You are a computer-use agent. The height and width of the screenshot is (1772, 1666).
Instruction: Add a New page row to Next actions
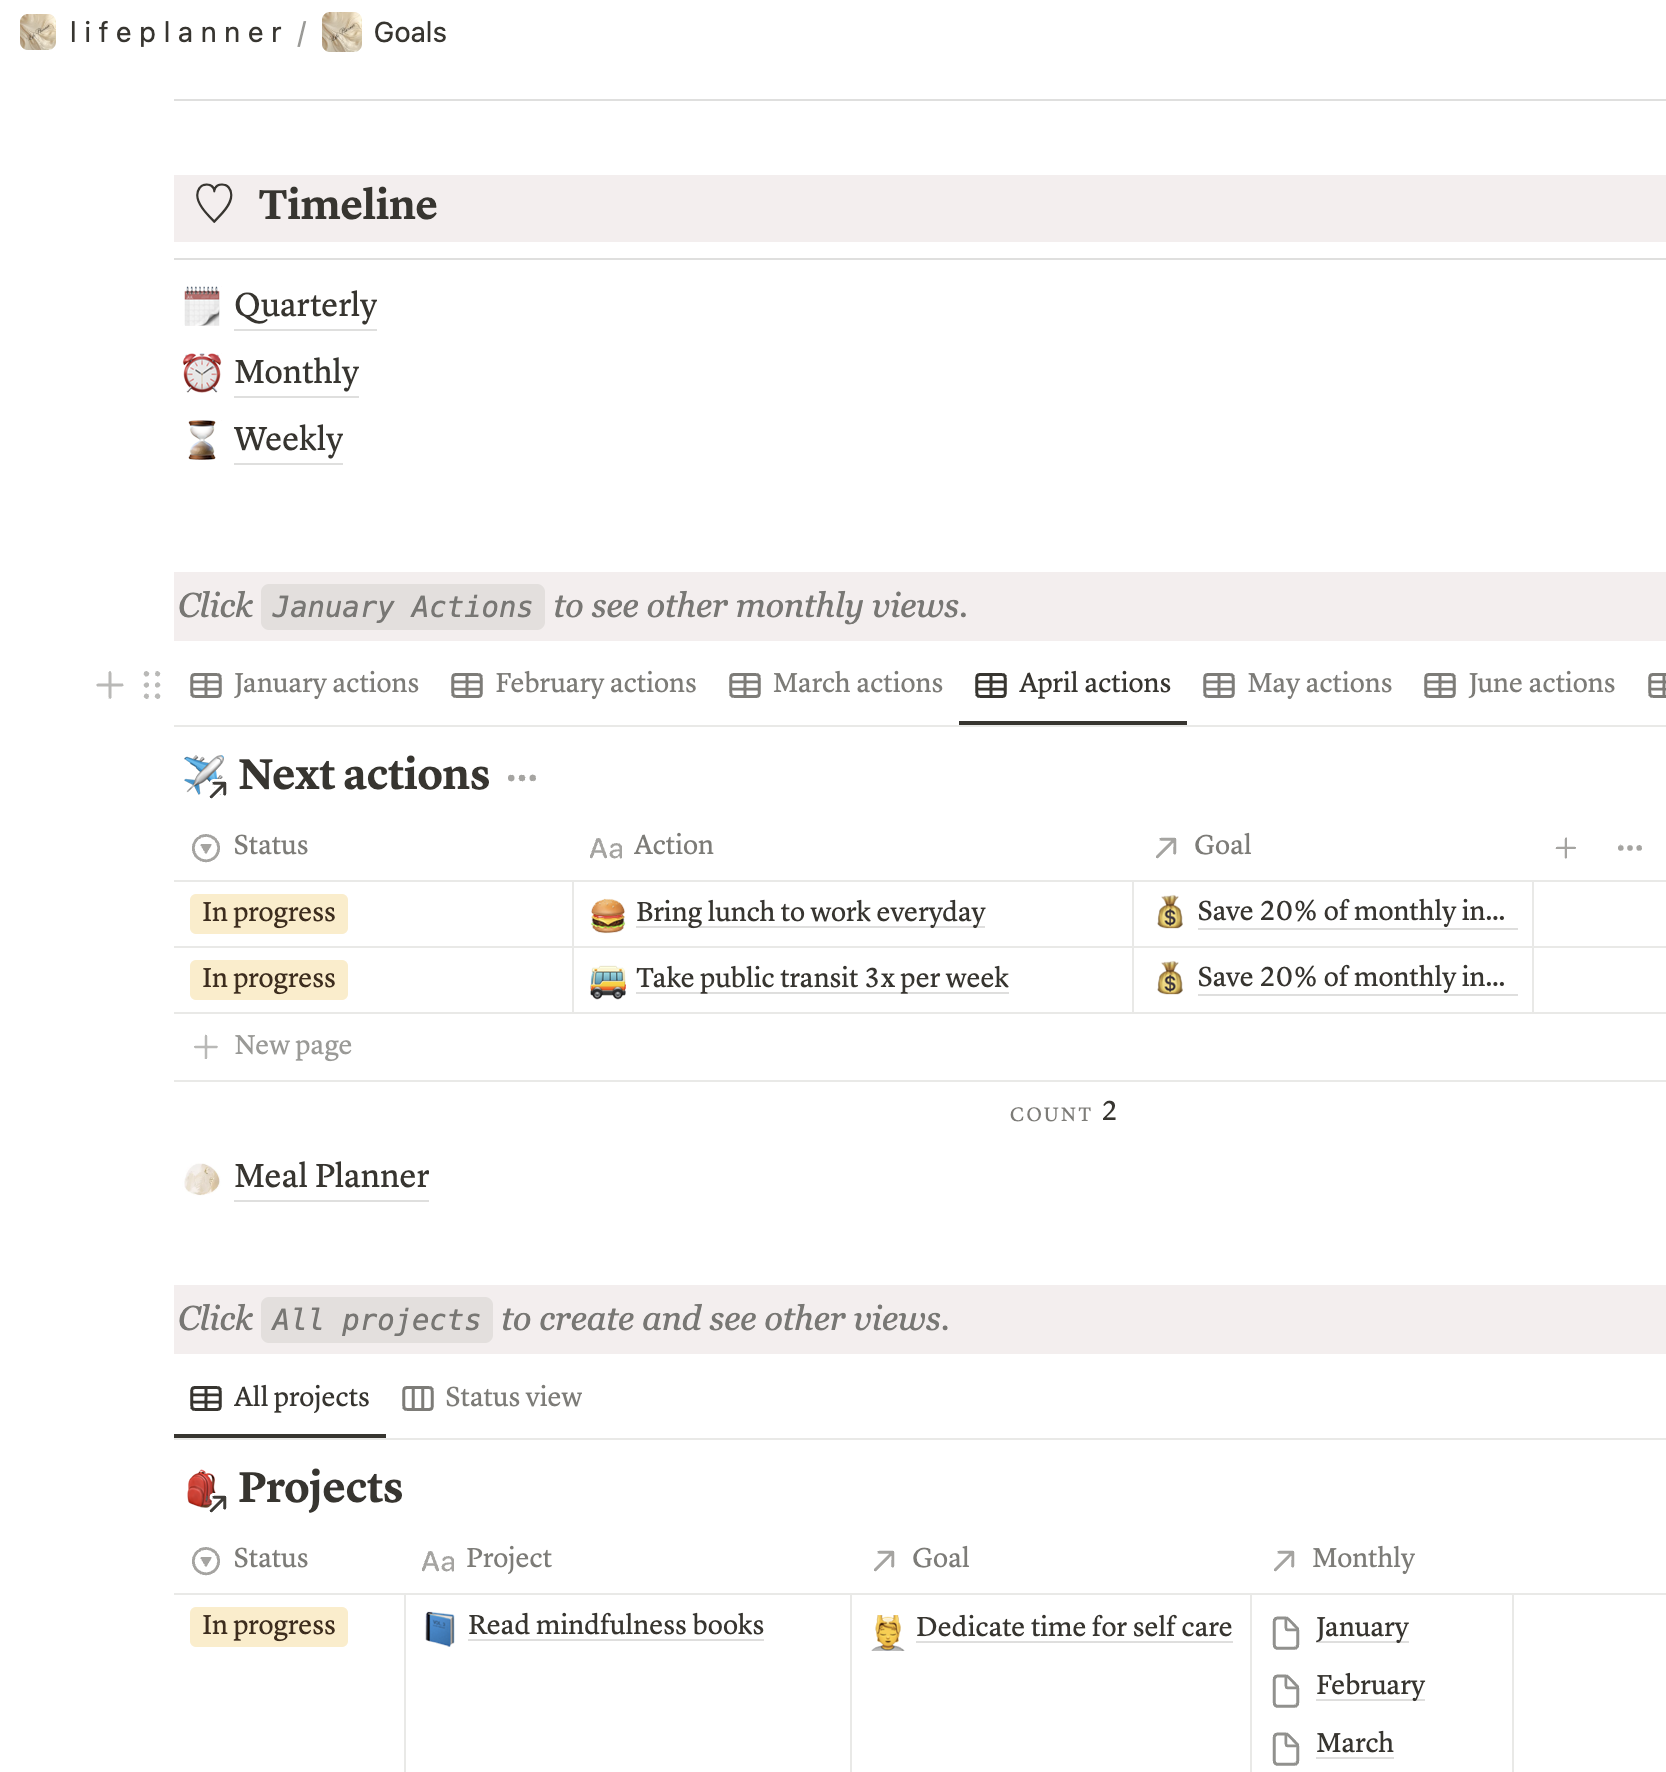[x=292, y=1046]
